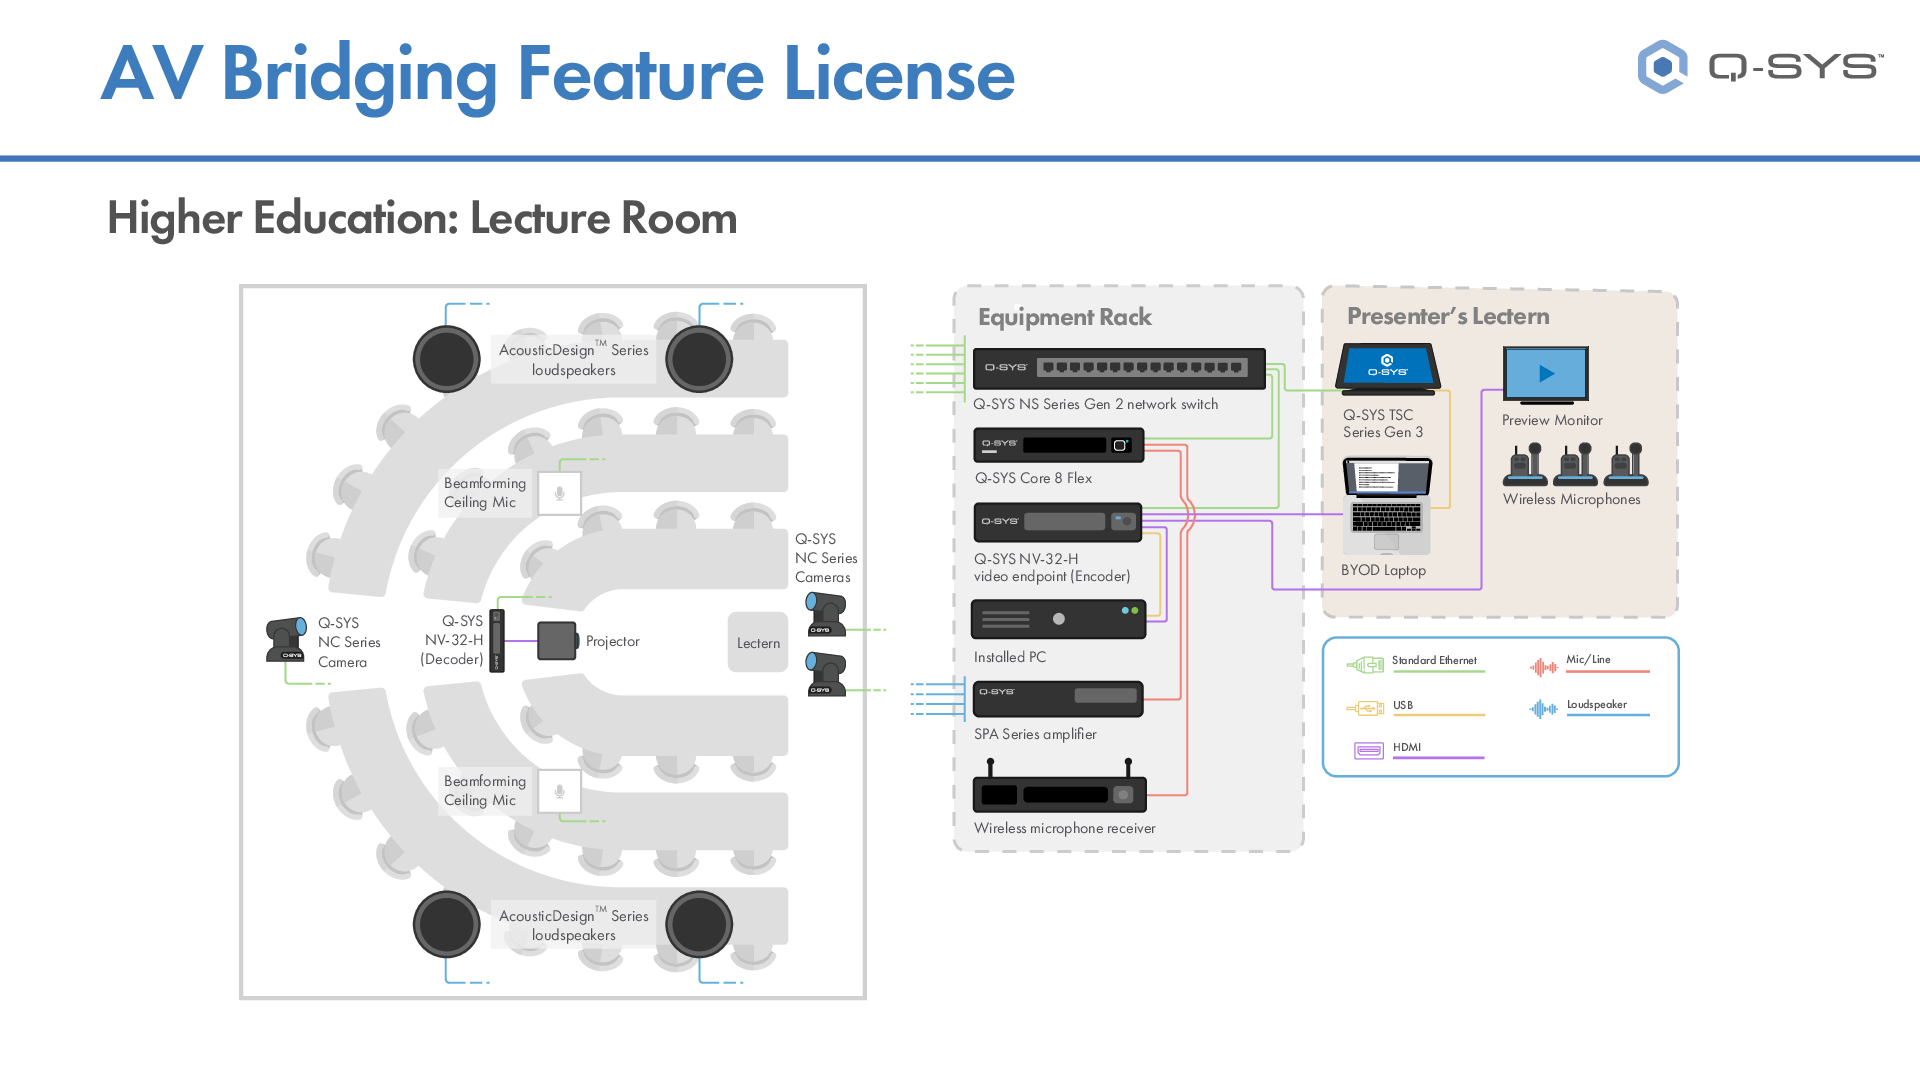The width and height of the screenshot is (1920, 1080).
Task: Click the Preview Monitor play icon
Action: tap(1546, 374)
